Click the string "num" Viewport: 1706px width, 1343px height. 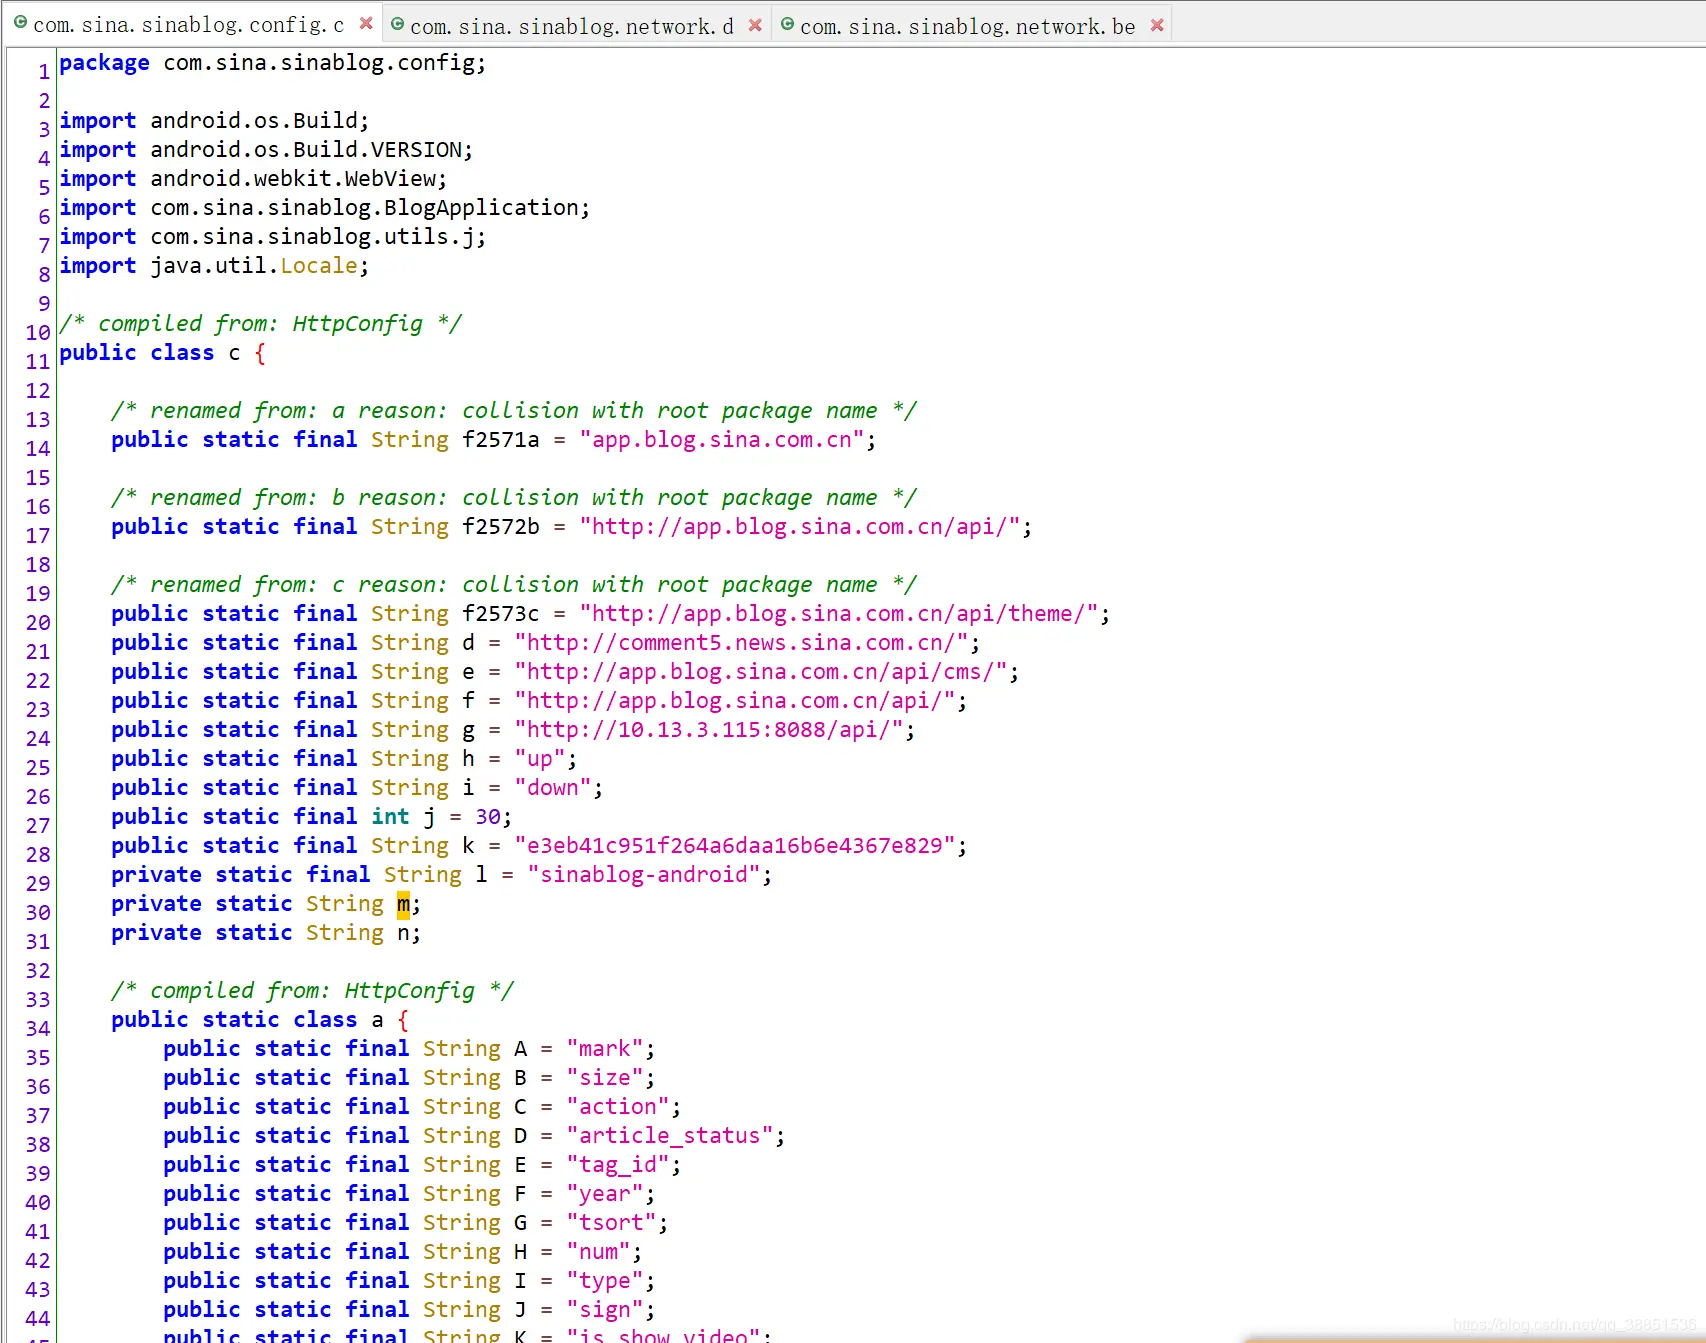click(598, 1252)
